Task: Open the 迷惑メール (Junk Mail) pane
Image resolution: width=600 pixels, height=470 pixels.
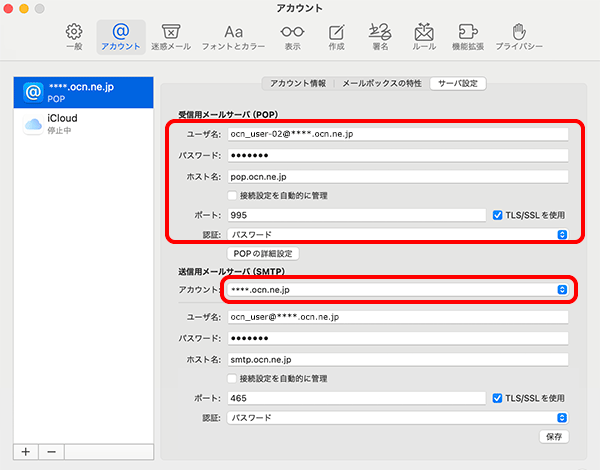Action: coord(171,37)
